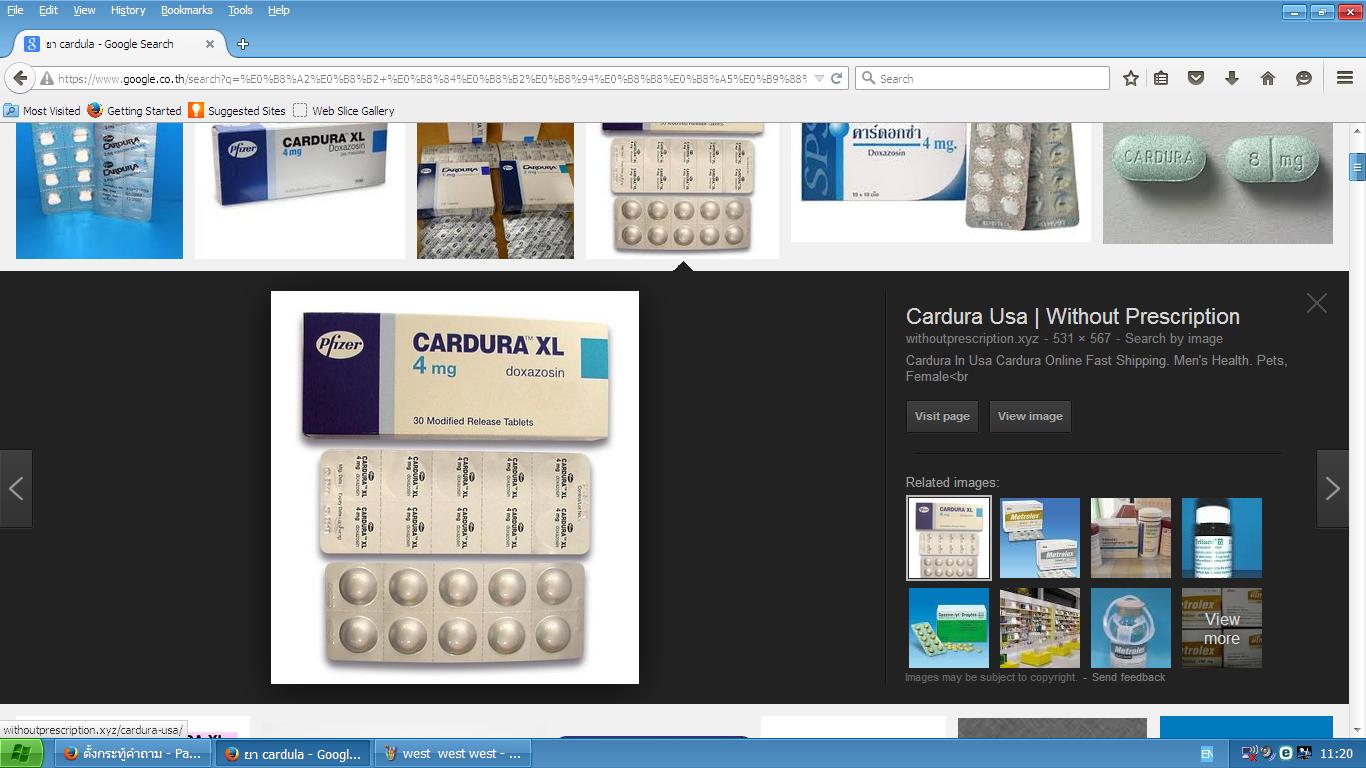Image resolution: width=1366 pixels, height=768 pixels.
Task: Open the Windows Start menu
Action: tap(21, 754)
